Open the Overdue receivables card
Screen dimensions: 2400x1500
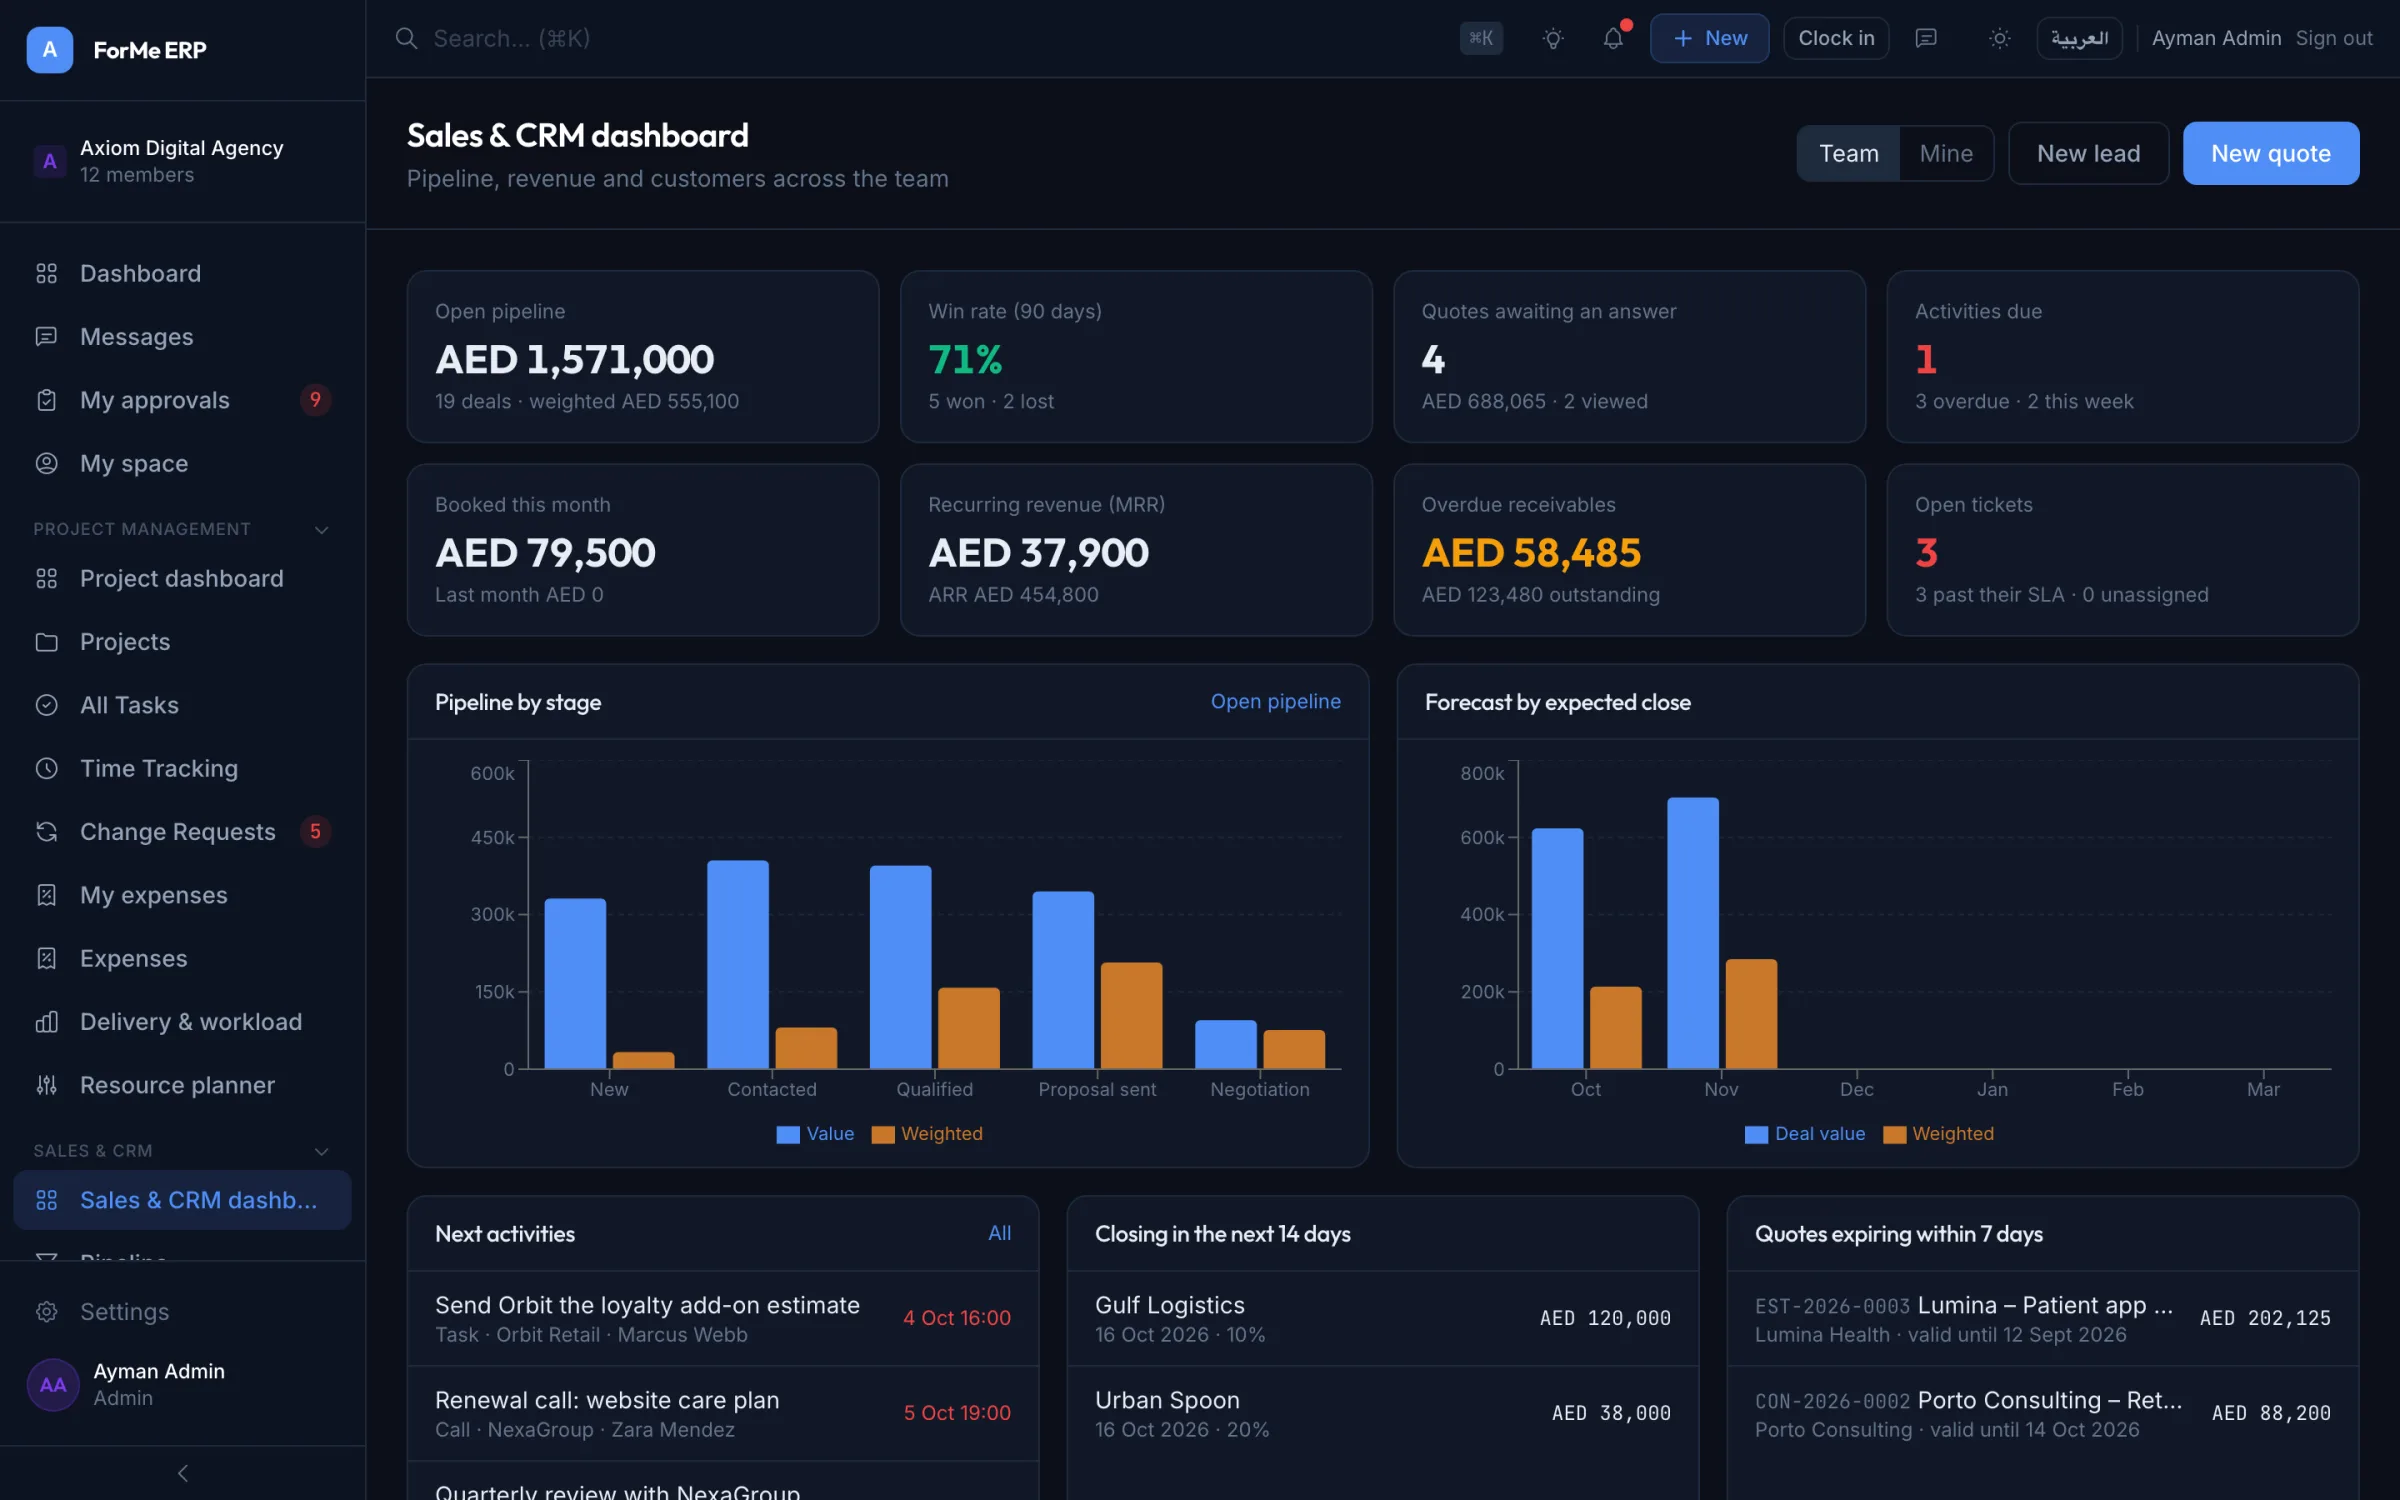tap(1629, 549)
